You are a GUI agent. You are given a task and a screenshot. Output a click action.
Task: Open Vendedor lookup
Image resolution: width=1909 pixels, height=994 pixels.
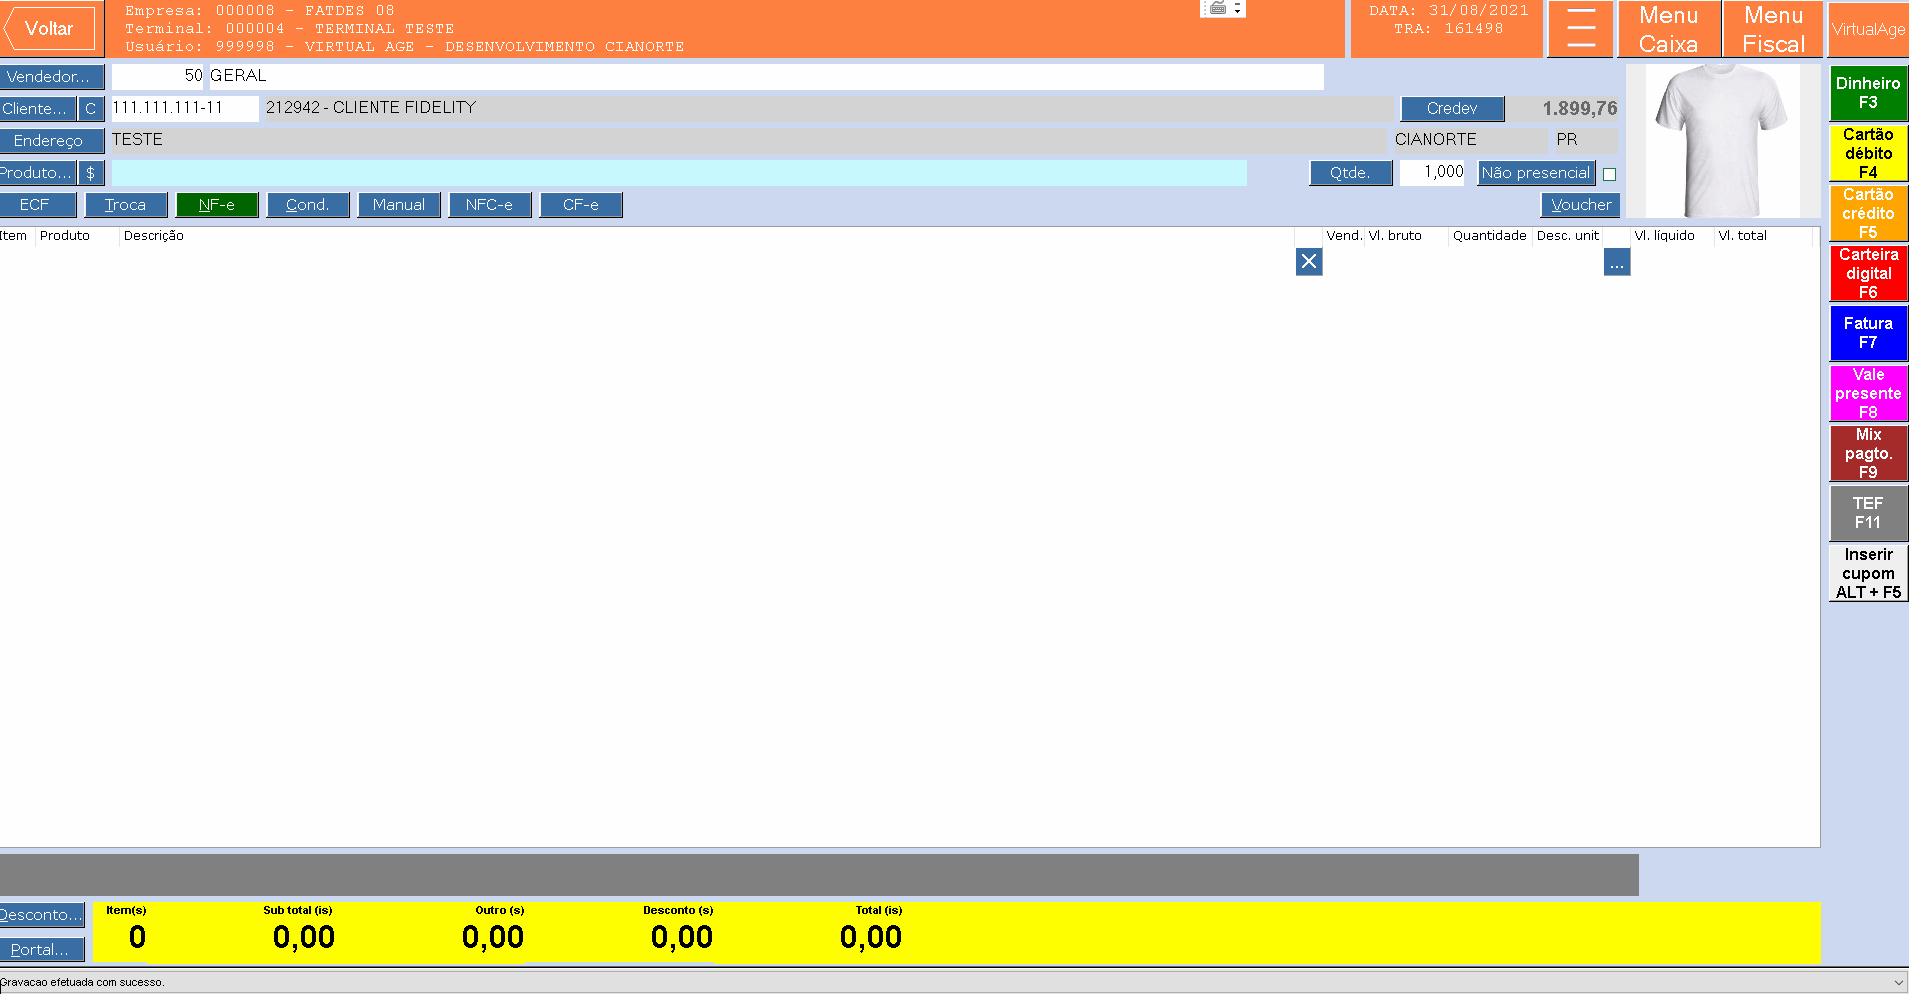[x=51, y=77]
